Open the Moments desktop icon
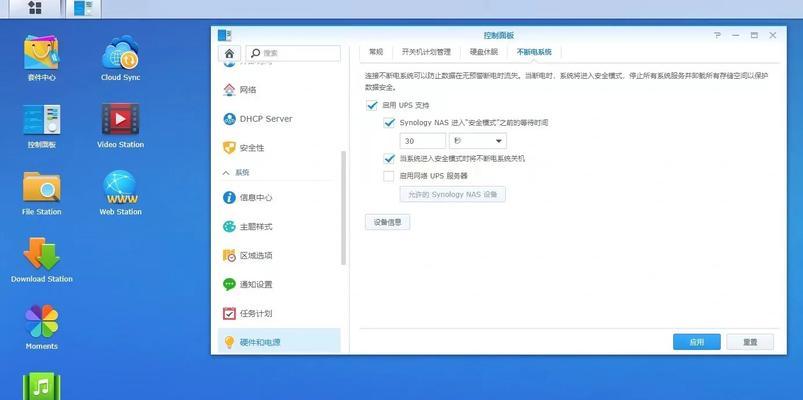The image size is (803, 400). click(41, 327)
